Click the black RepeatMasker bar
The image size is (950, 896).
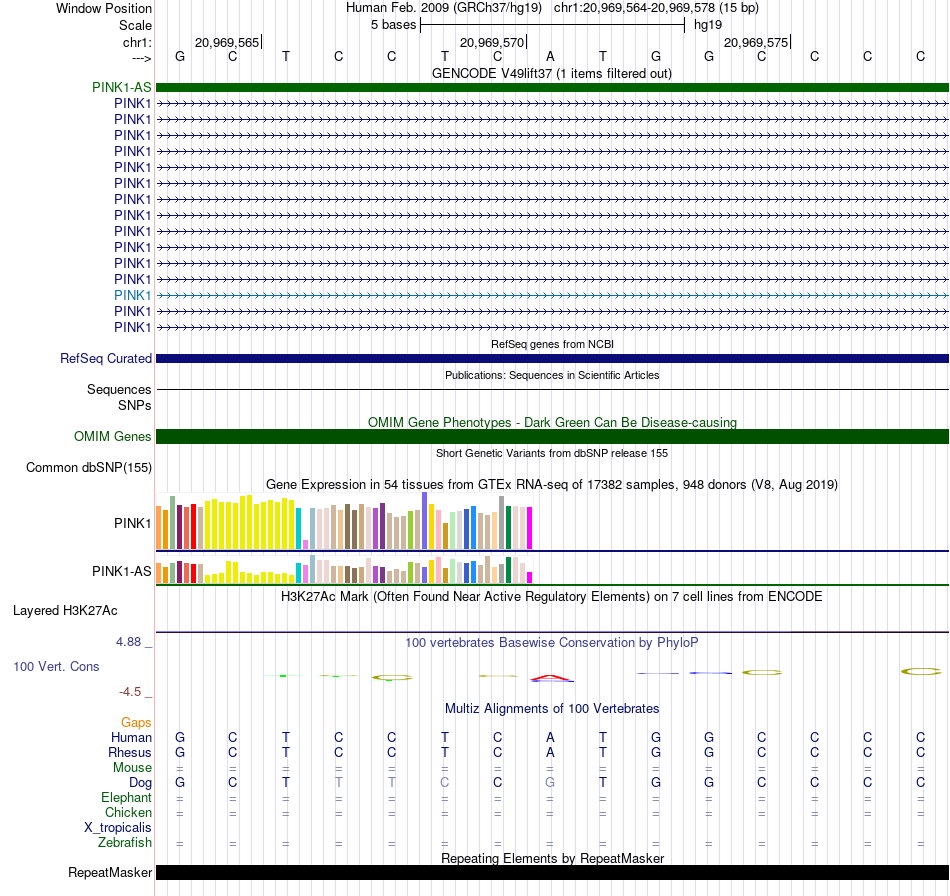(552, 872)
